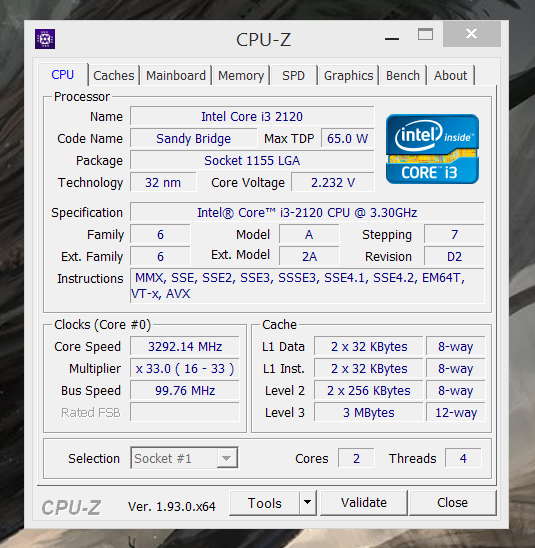This screenshot has width=535, height=548.
Task: Open the Mainboard tab
Action: coord(176,75)
